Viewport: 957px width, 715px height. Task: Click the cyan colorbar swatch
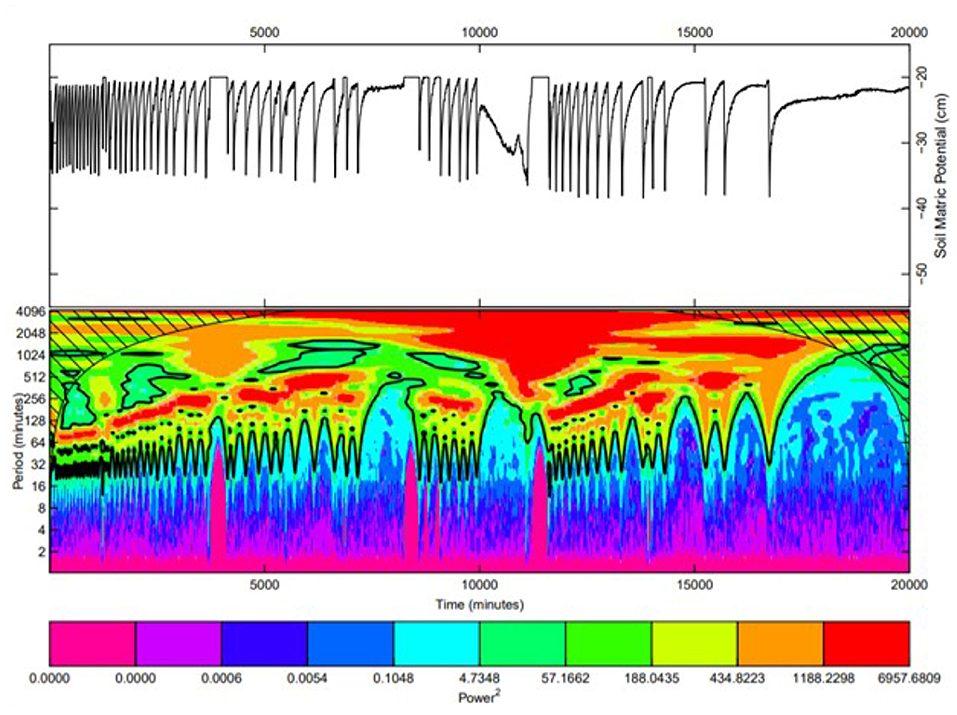coord(436,644)
